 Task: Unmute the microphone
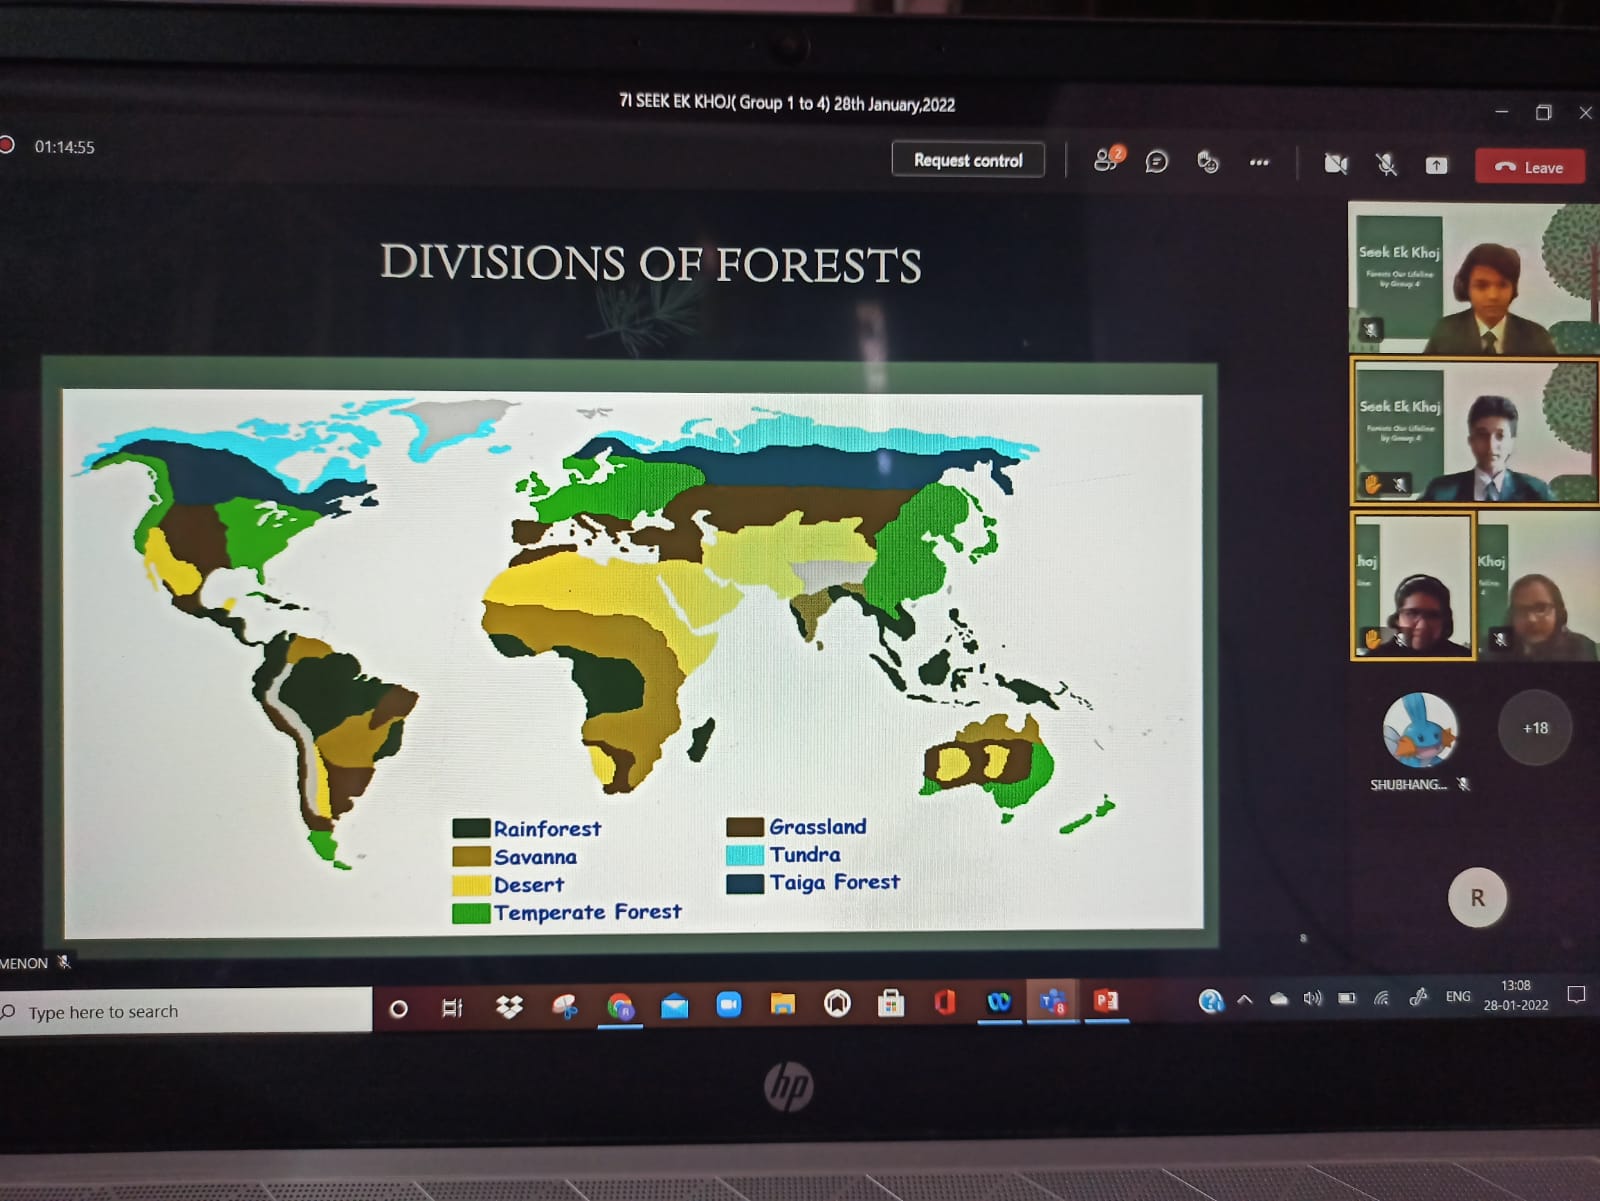(1386, 164)
